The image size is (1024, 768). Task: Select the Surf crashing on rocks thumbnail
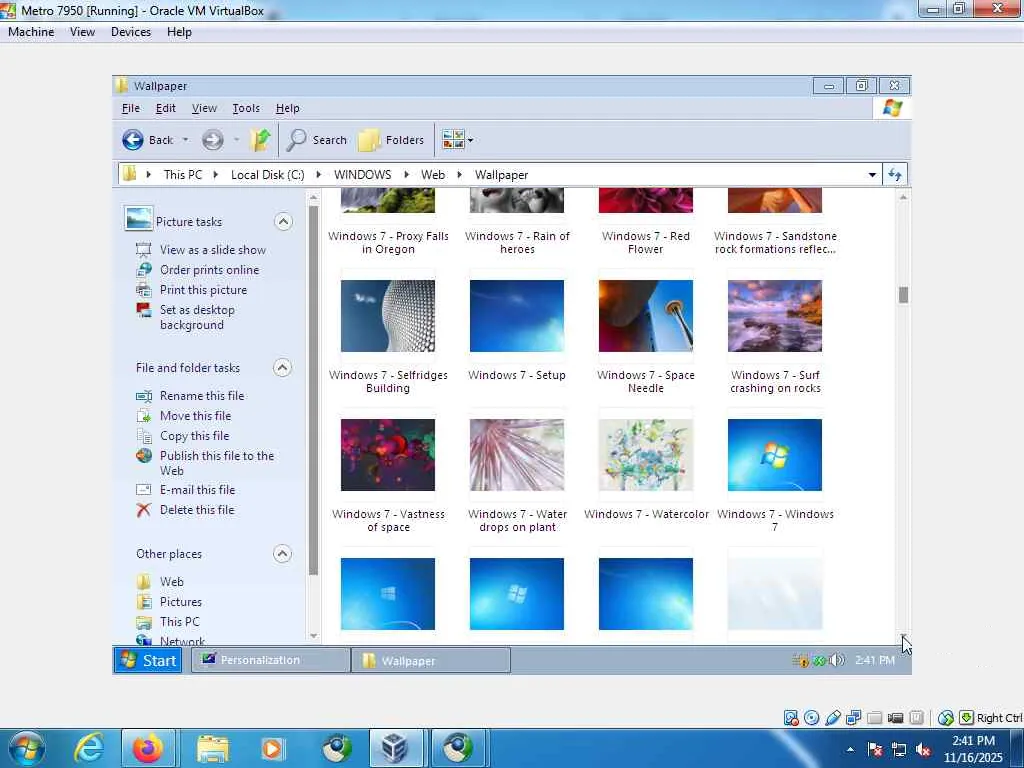(x=775, y=316)
